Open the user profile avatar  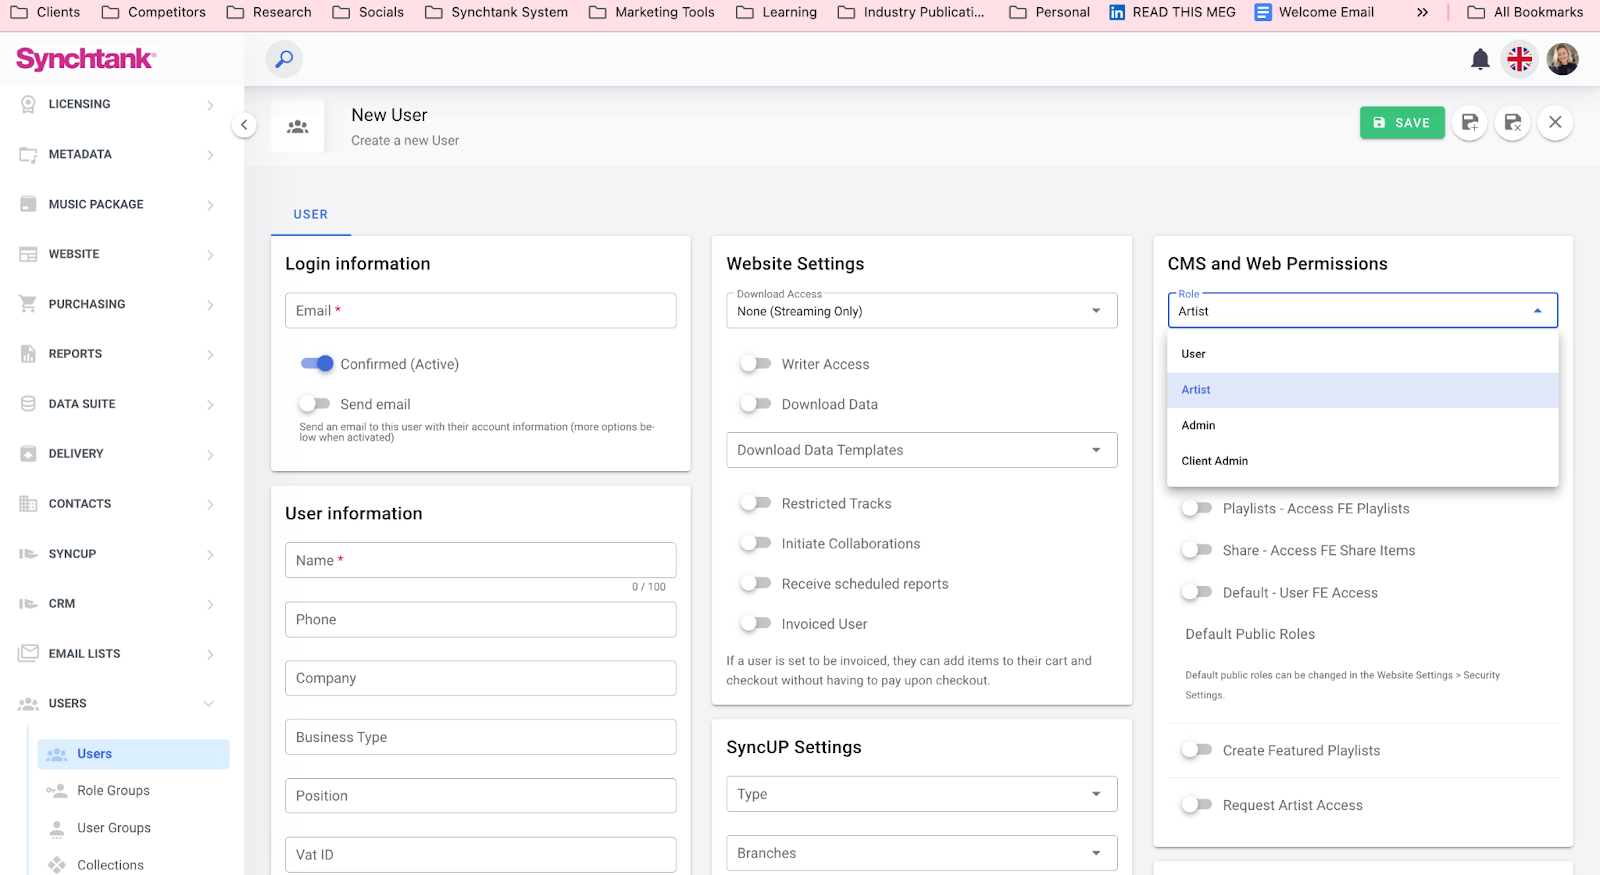tap(1562, 60)
